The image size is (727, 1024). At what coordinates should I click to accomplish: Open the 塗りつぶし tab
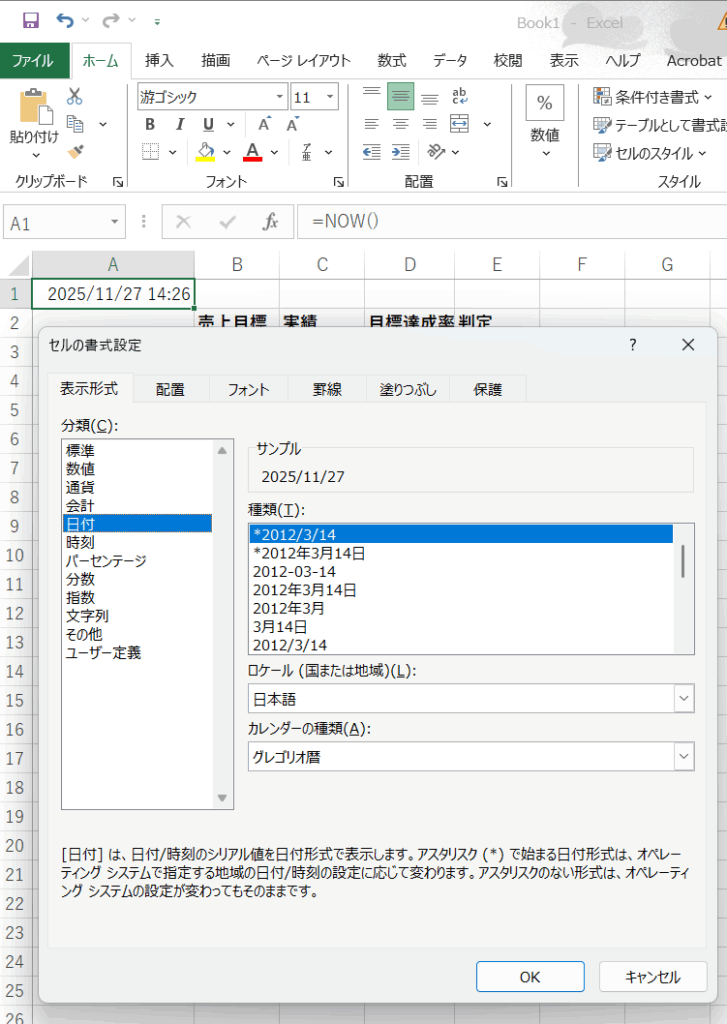pyautogui.click(x=408, y=390)
